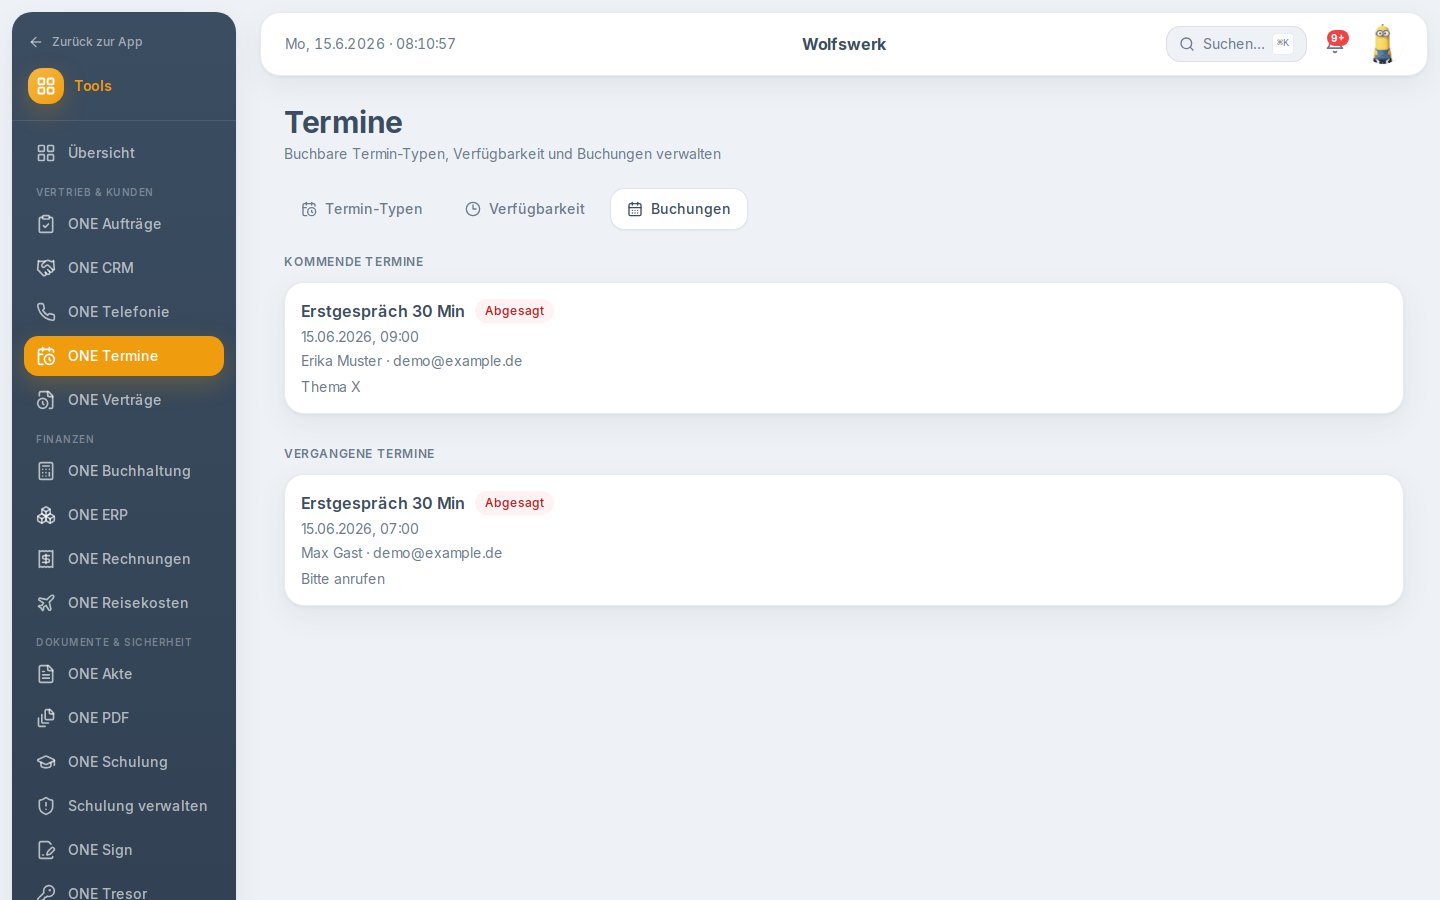This screenshot has width=1440, height=900.
Task: Click the ONE Termine calendar-clock icon
Action: (x=46, y=356)
